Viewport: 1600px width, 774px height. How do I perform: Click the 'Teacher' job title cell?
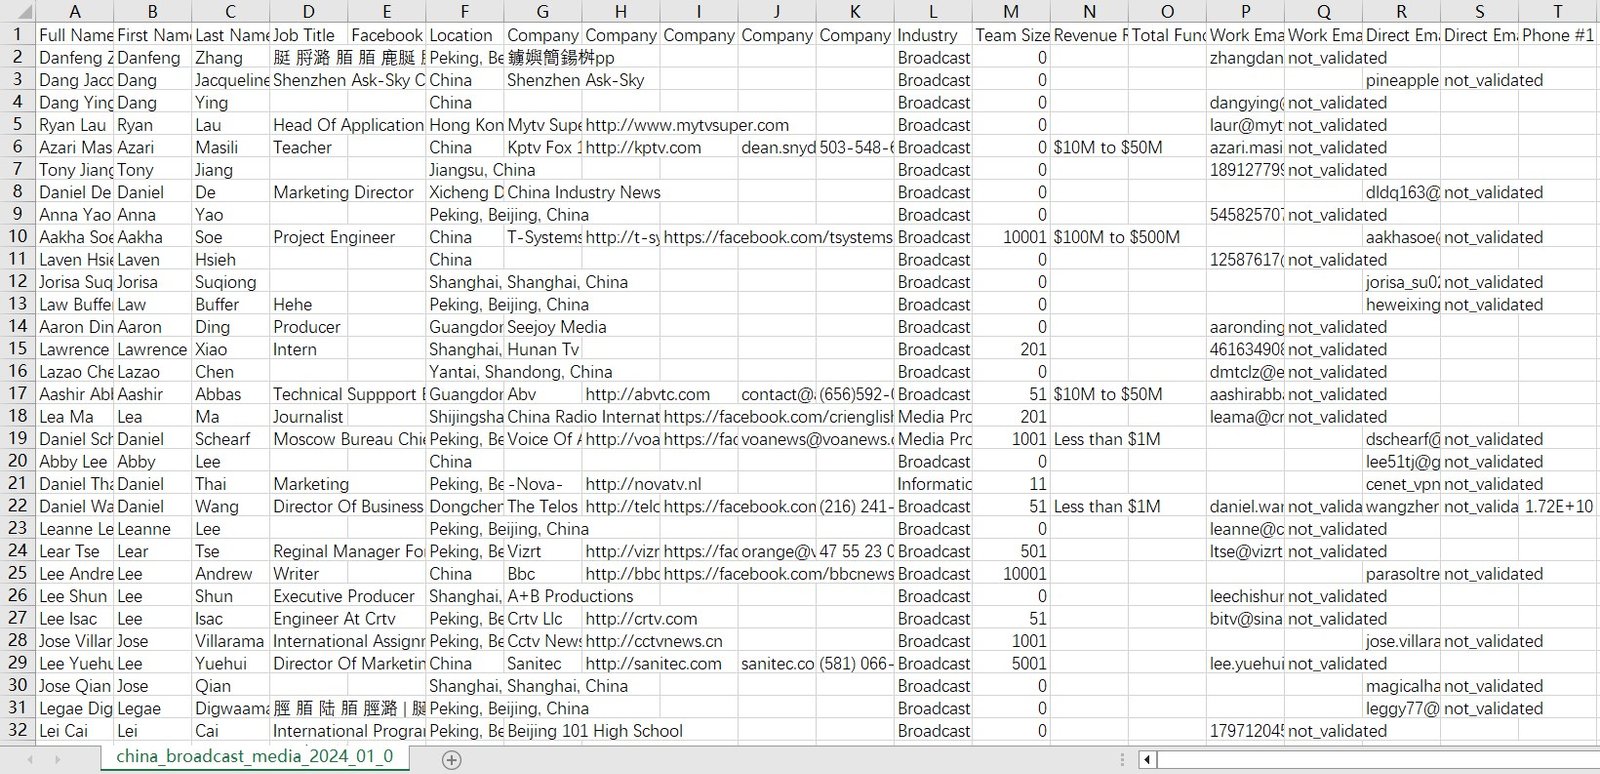308,147
